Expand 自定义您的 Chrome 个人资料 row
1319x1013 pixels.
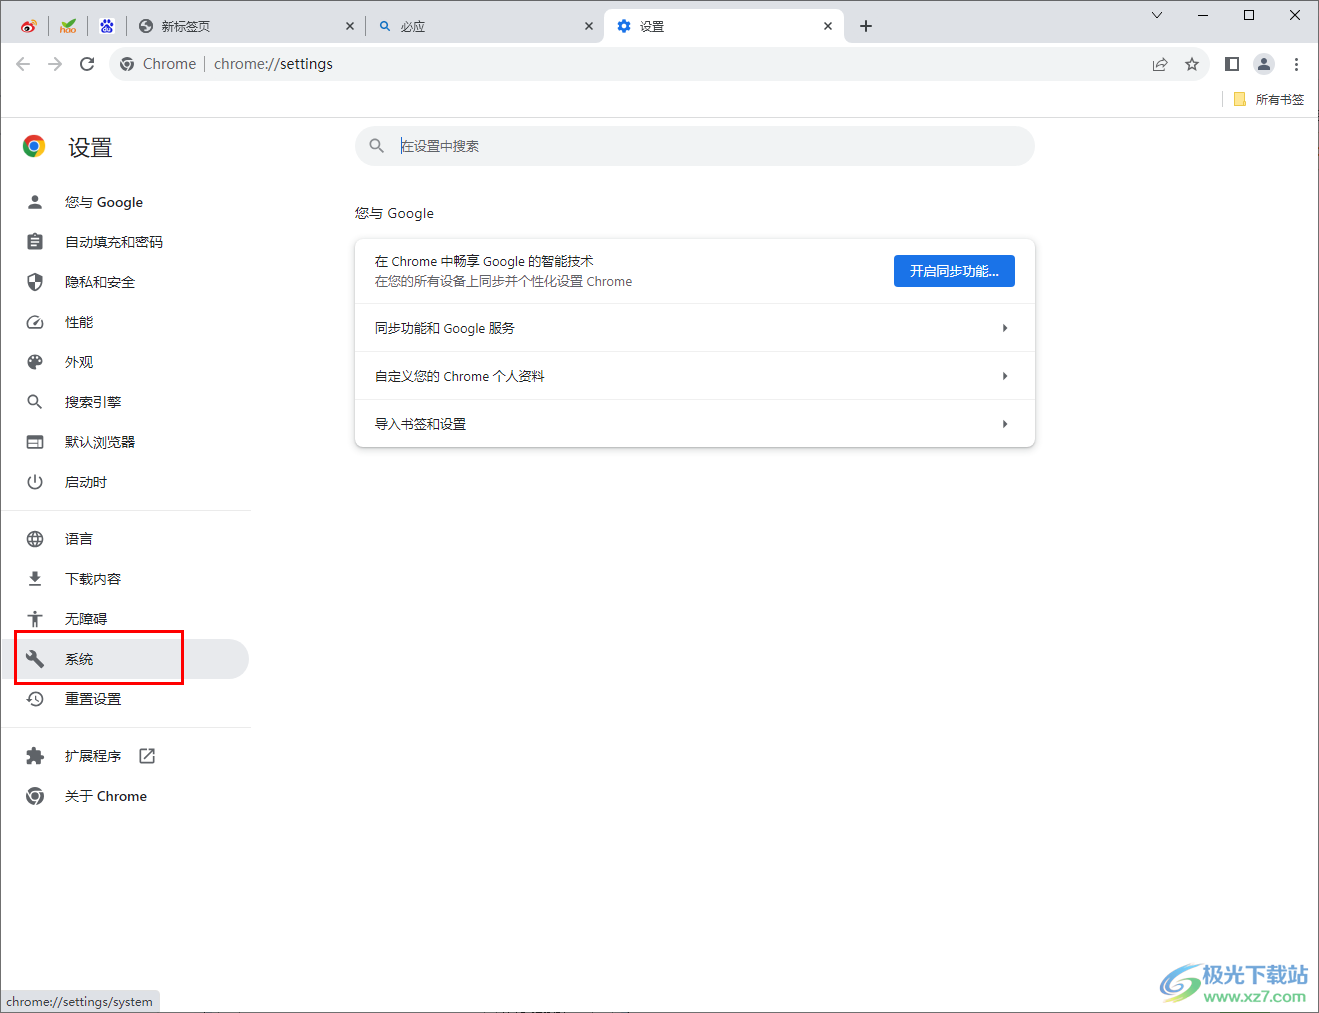click(x=695, y=376)
